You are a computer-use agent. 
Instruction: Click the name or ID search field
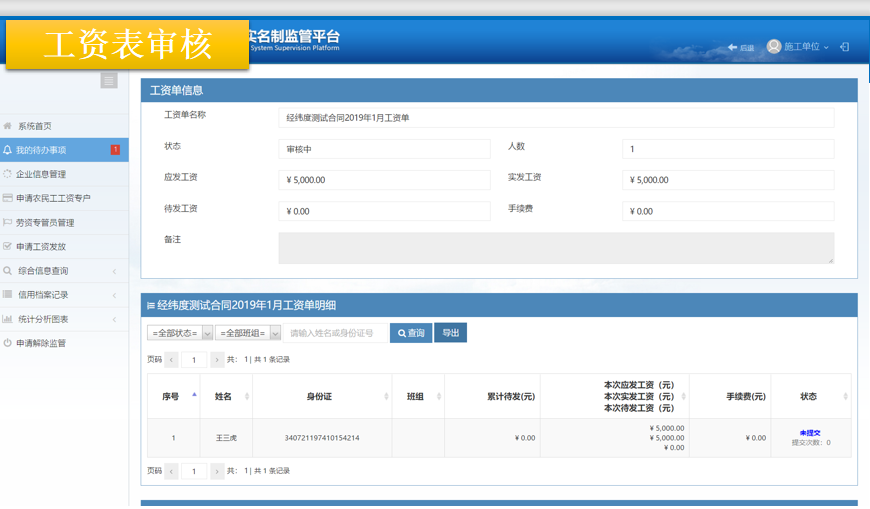(335, 333)
